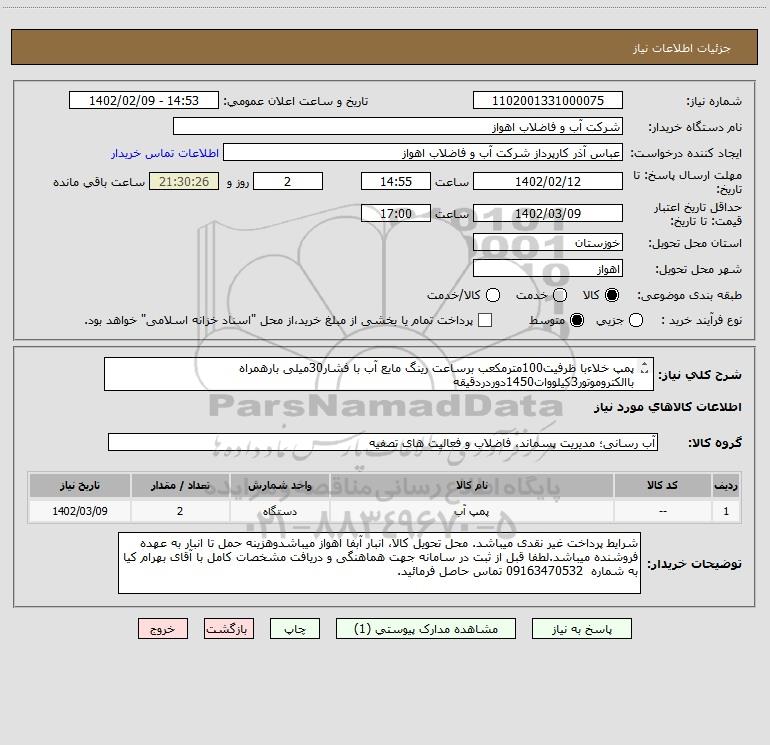The height and width of the screenshot is (745, 770).
Task: Click the شماره نیاز field 1102001331000075
Action: [548, 101]
